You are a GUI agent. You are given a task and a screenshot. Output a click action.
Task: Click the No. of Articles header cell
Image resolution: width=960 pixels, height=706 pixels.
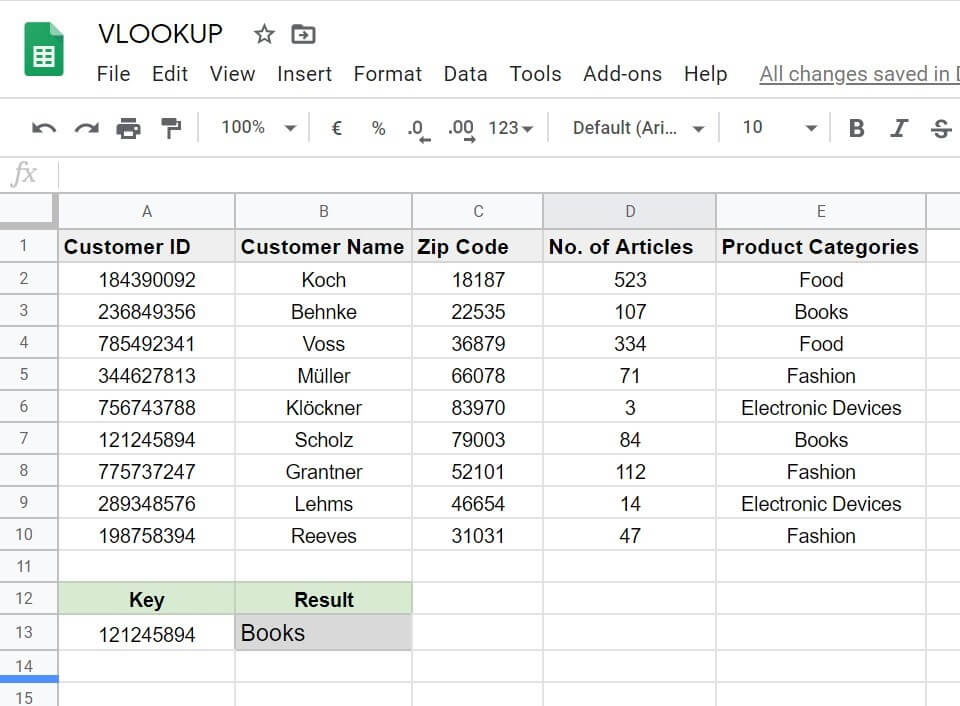(629, 247)
